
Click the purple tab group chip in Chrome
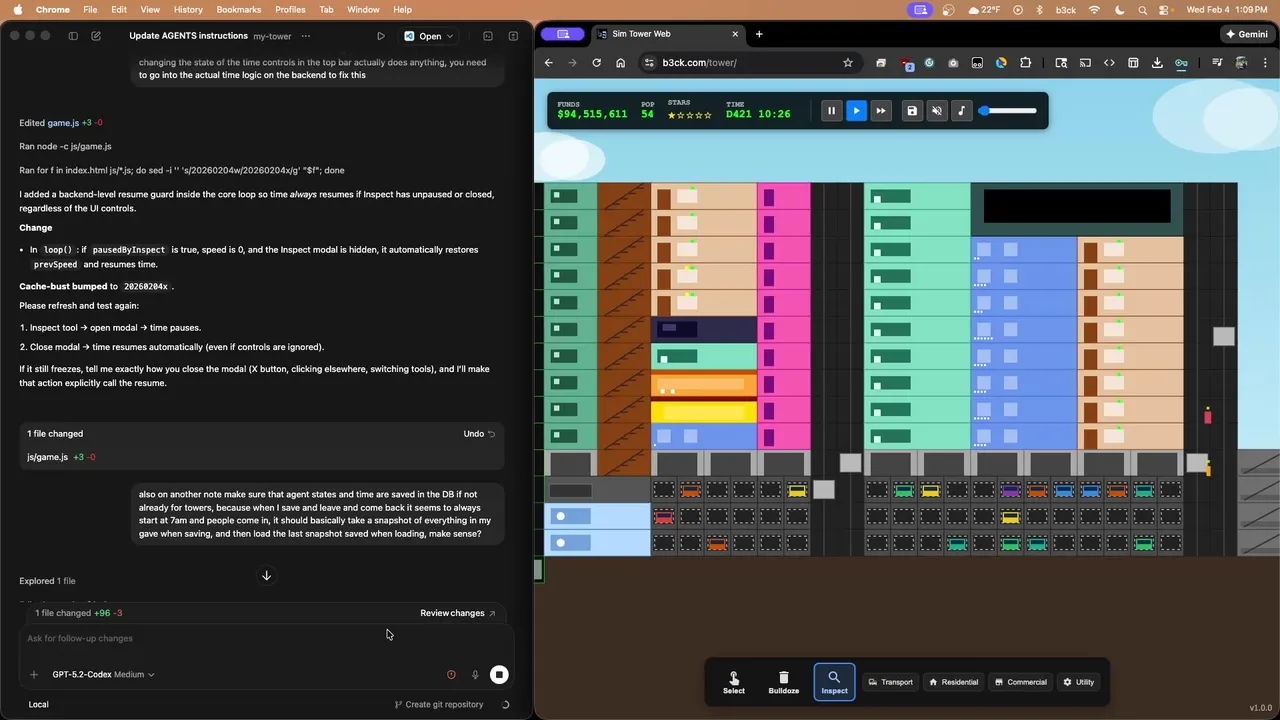[x=563, y=34]
